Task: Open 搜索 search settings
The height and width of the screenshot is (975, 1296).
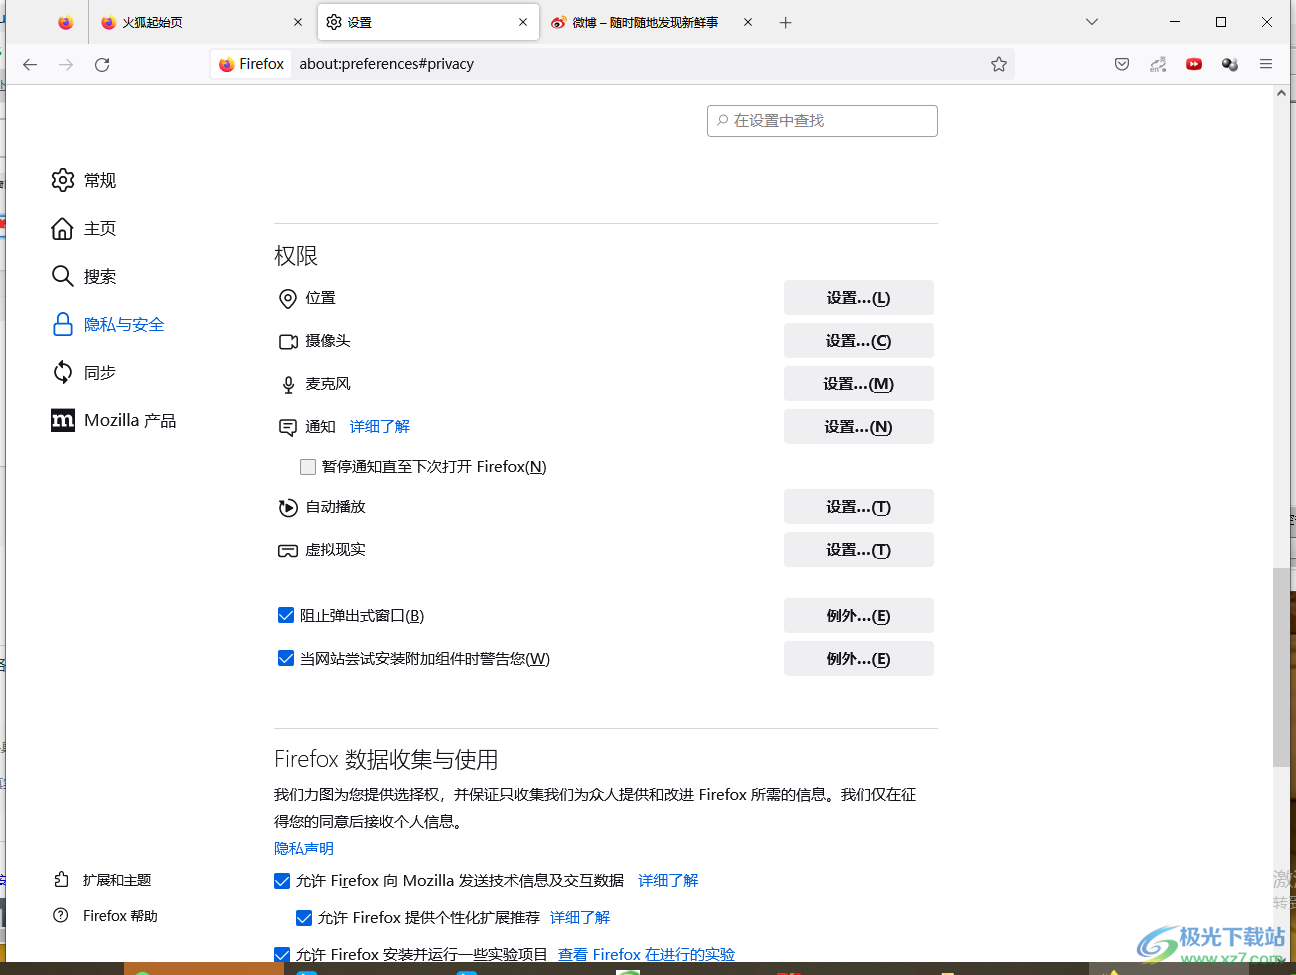Action: [x=84, y=276]
